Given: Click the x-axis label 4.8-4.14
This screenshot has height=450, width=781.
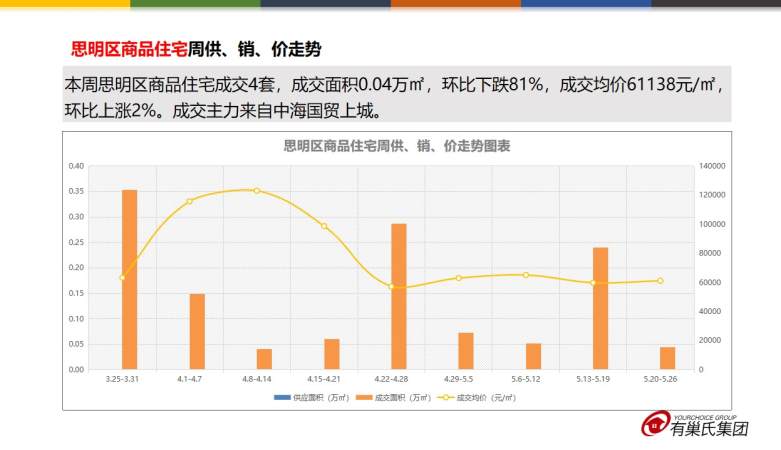Looking at the screenshot, I should (257, 379).
